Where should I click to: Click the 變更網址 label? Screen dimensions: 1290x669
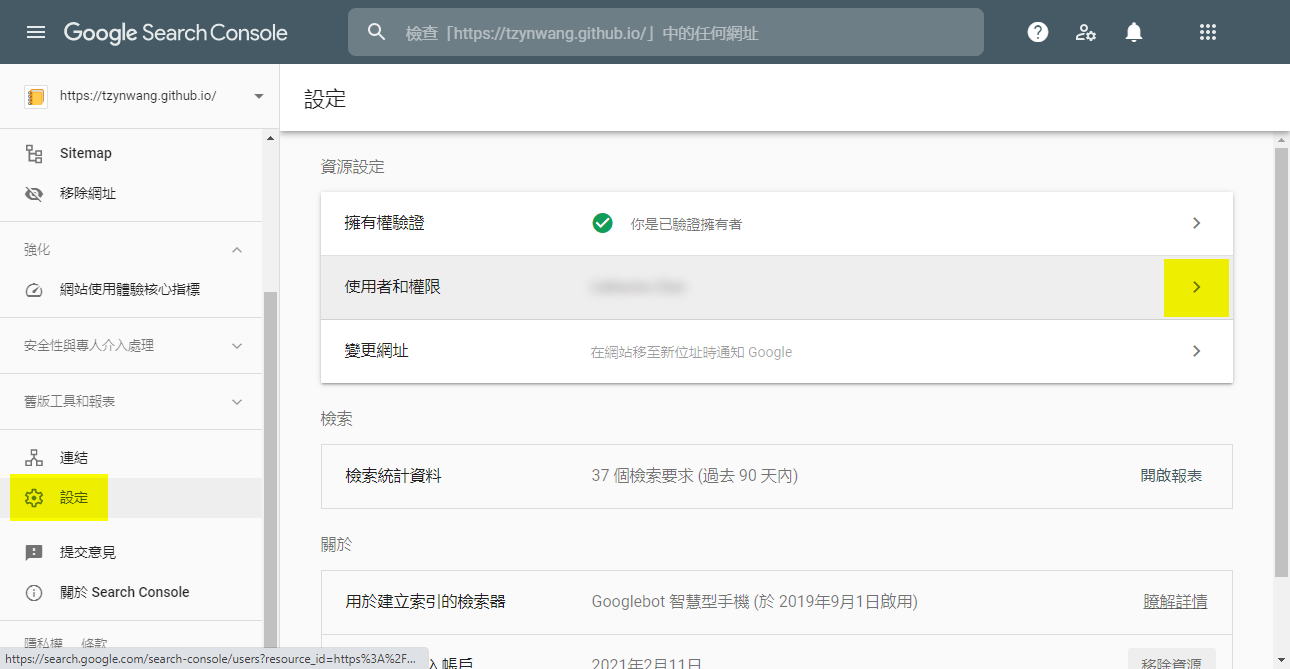click(377, 351)
